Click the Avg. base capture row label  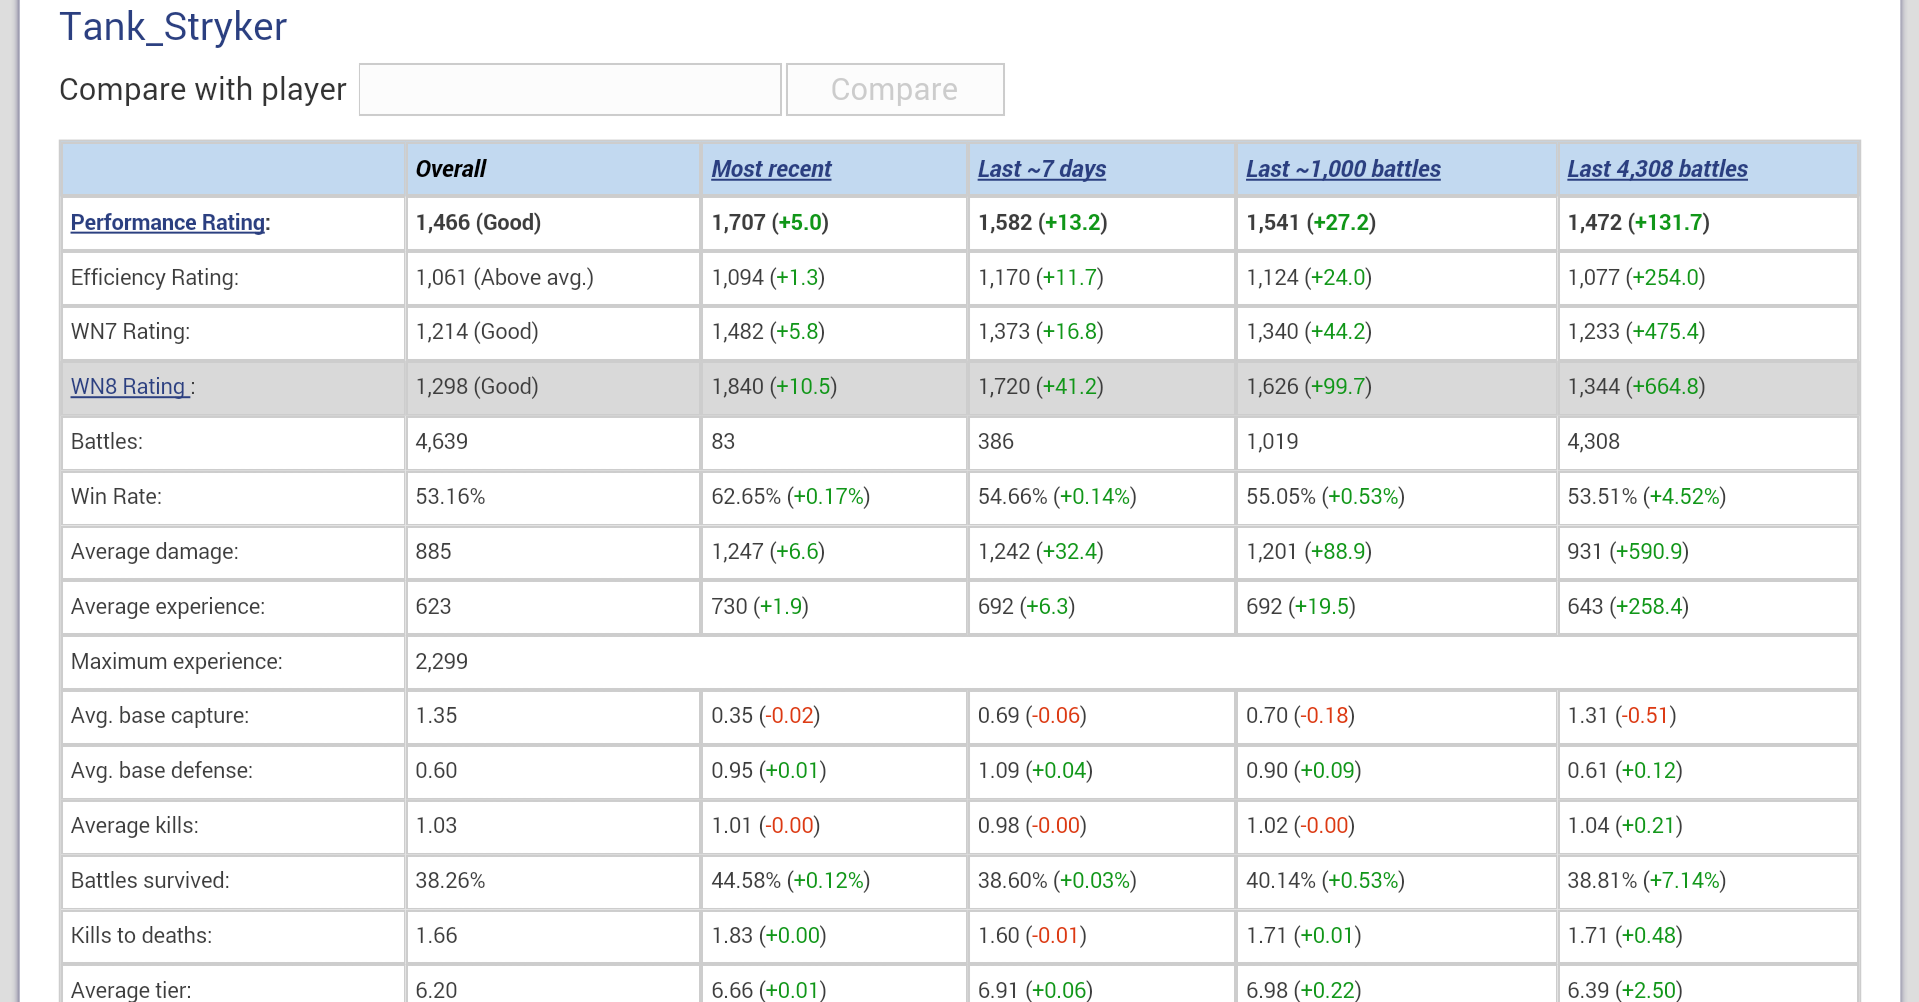[160, 715]
